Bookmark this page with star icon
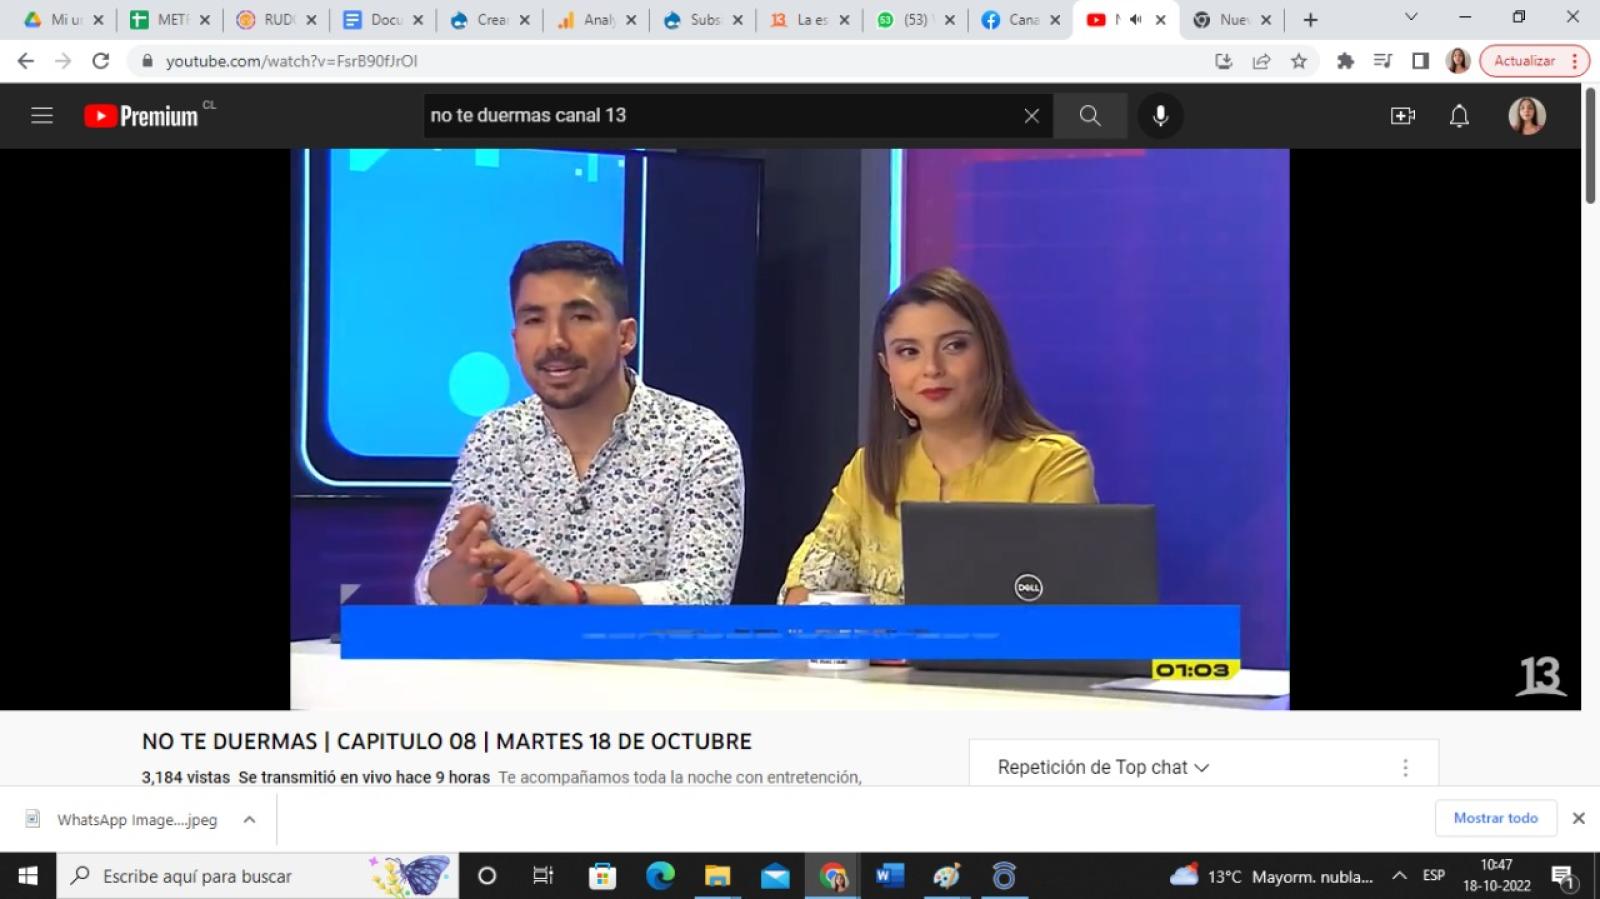Viewport: 1600px width, 899px height. (x=1299, y=61)
